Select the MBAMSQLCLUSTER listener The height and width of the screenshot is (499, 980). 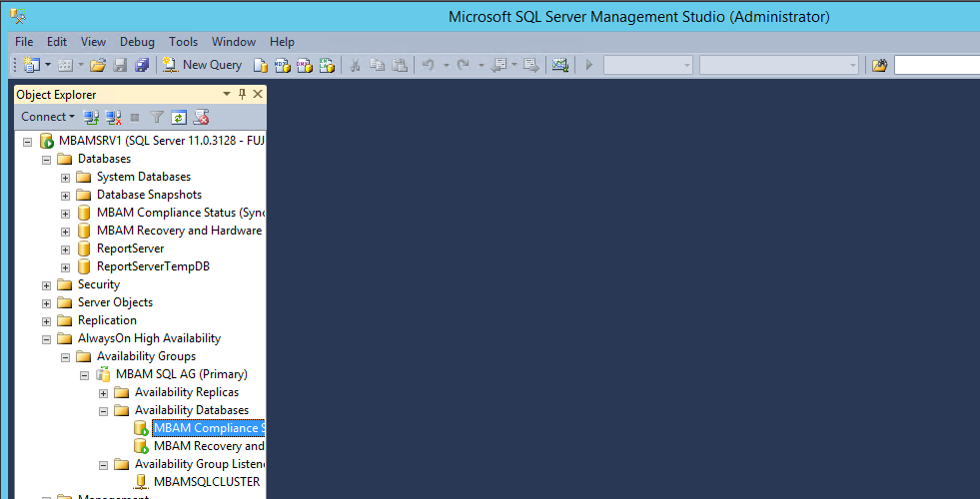[207, 481]
